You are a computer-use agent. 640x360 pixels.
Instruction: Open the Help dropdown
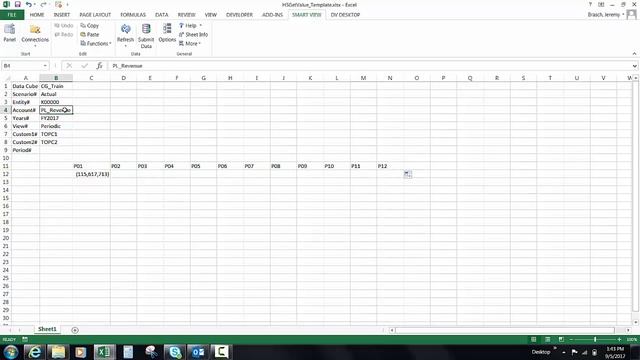(x=191, y=25)
